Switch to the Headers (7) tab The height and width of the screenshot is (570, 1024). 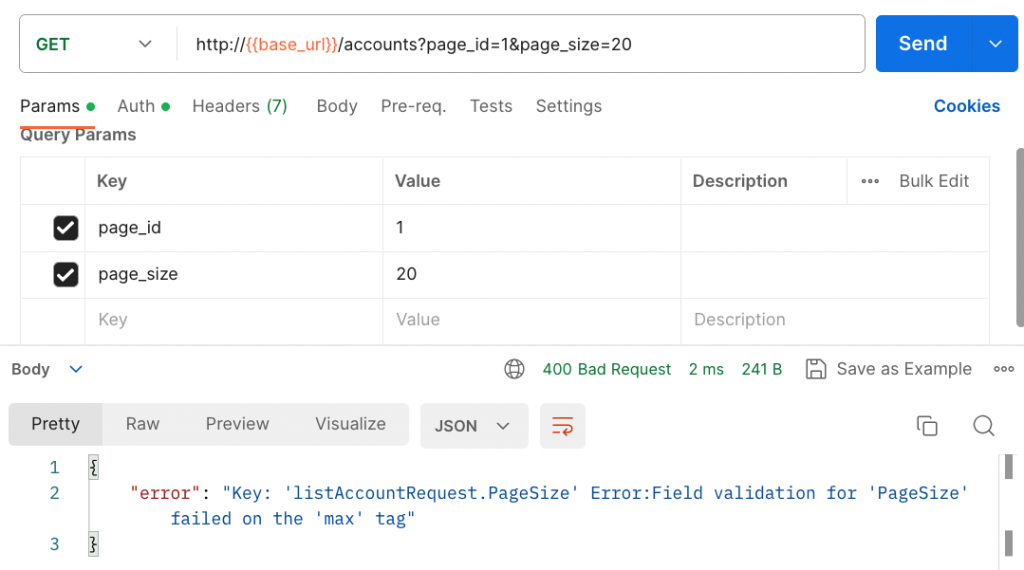(x=240, y=106)
